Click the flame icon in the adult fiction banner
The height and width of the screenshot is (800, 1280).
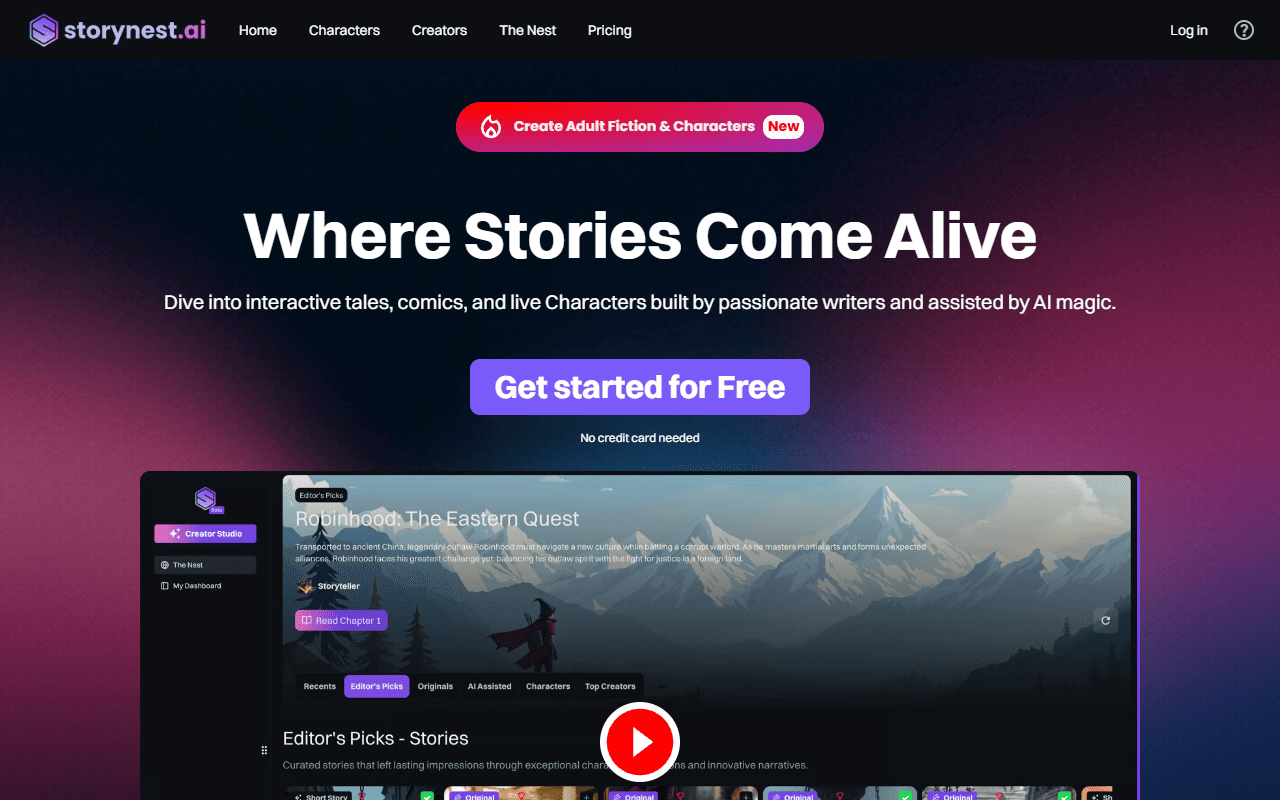[x=491, y=127]
